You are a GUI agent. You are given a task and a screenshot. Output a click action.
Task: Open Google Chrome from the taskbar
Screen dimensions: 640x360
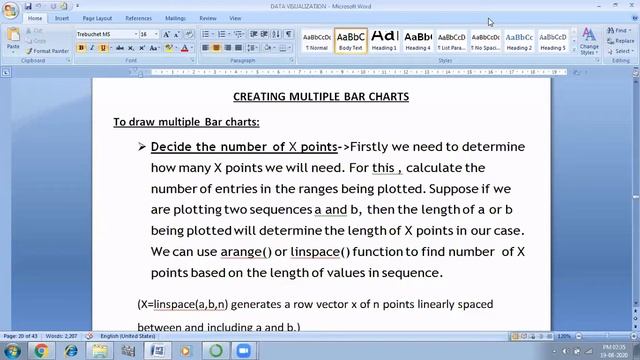click(41, 351)
